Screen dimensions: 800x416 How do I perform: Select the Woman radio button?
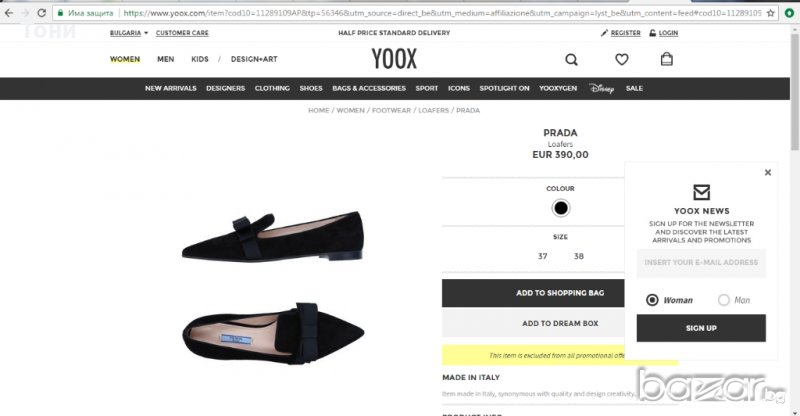coord(652,300)
